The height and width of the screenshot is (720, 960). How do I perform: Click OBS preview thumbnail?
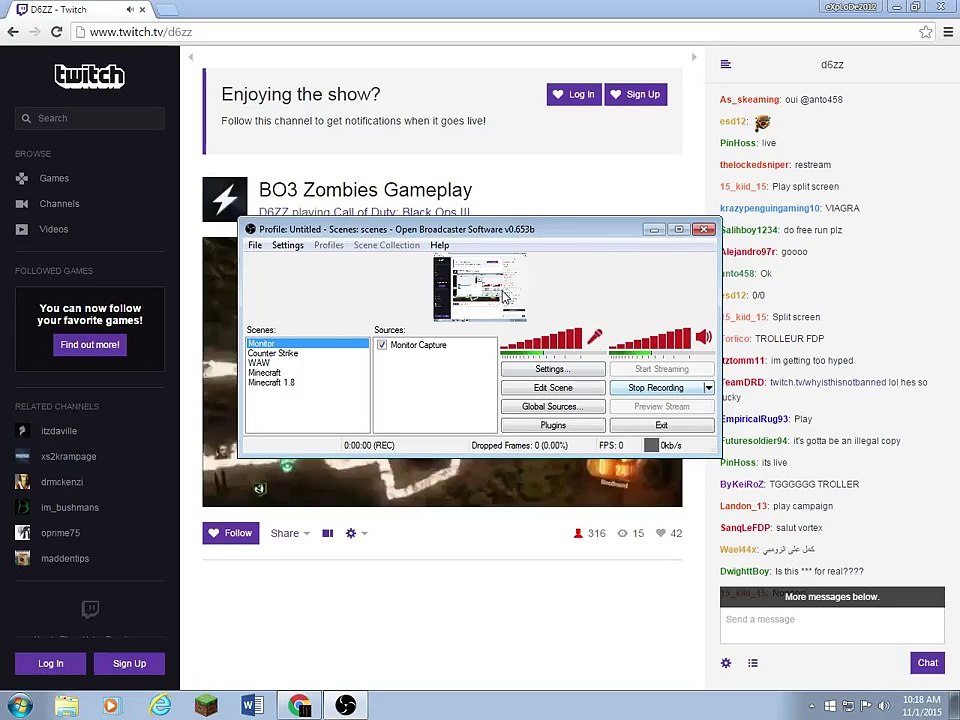pos(480,288)
